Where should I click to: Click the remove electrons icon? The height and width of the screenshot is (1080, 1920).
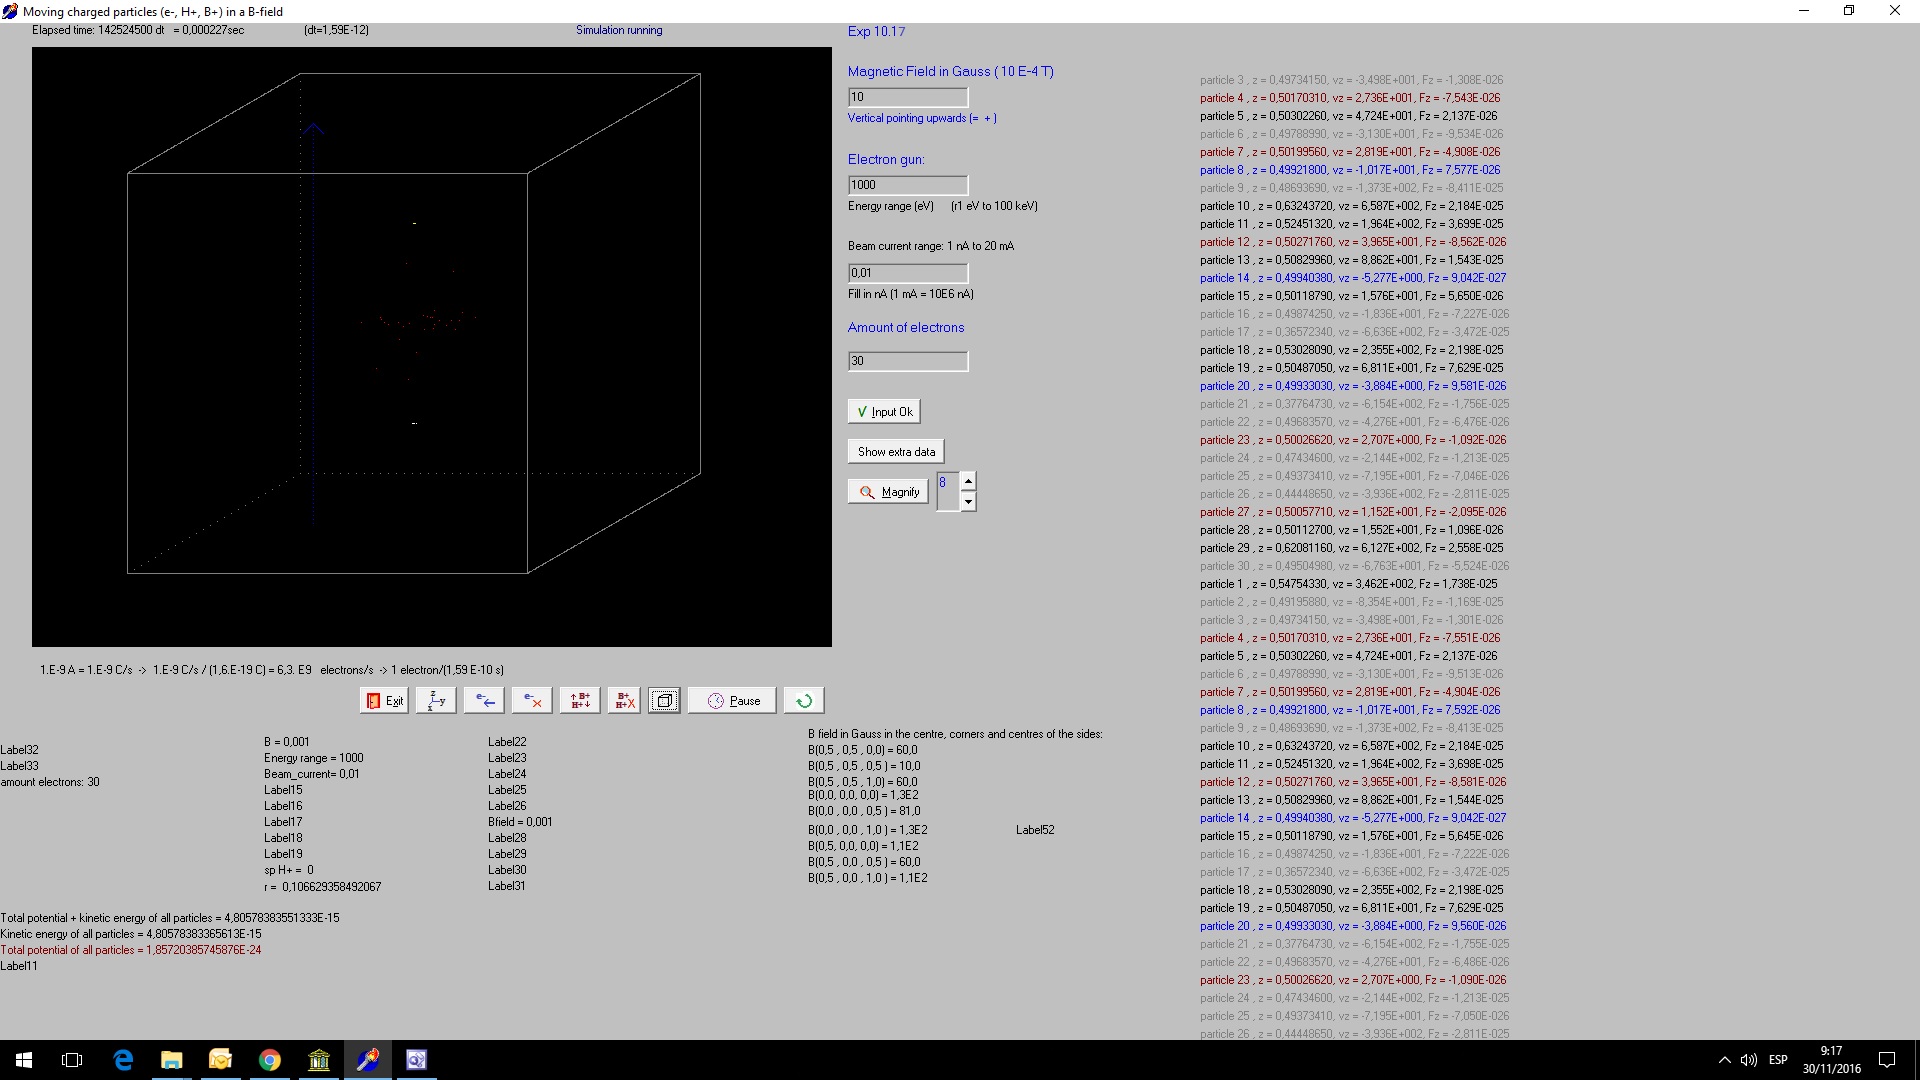pyautogui.click(x=532, y=701)
